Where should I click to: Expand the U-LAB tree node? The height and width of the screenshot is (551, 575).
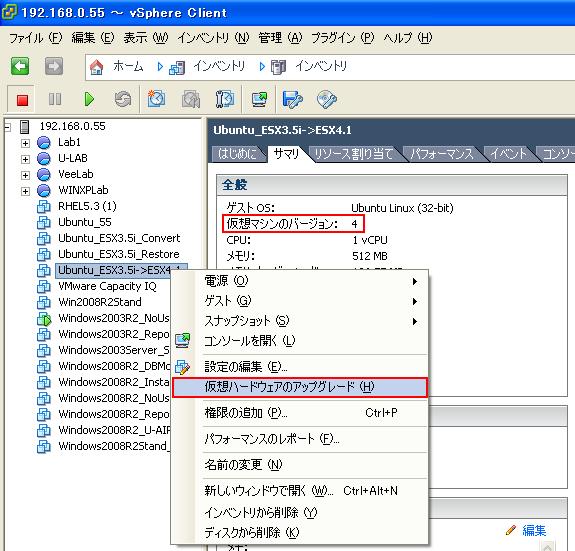(x=25, y=159)
